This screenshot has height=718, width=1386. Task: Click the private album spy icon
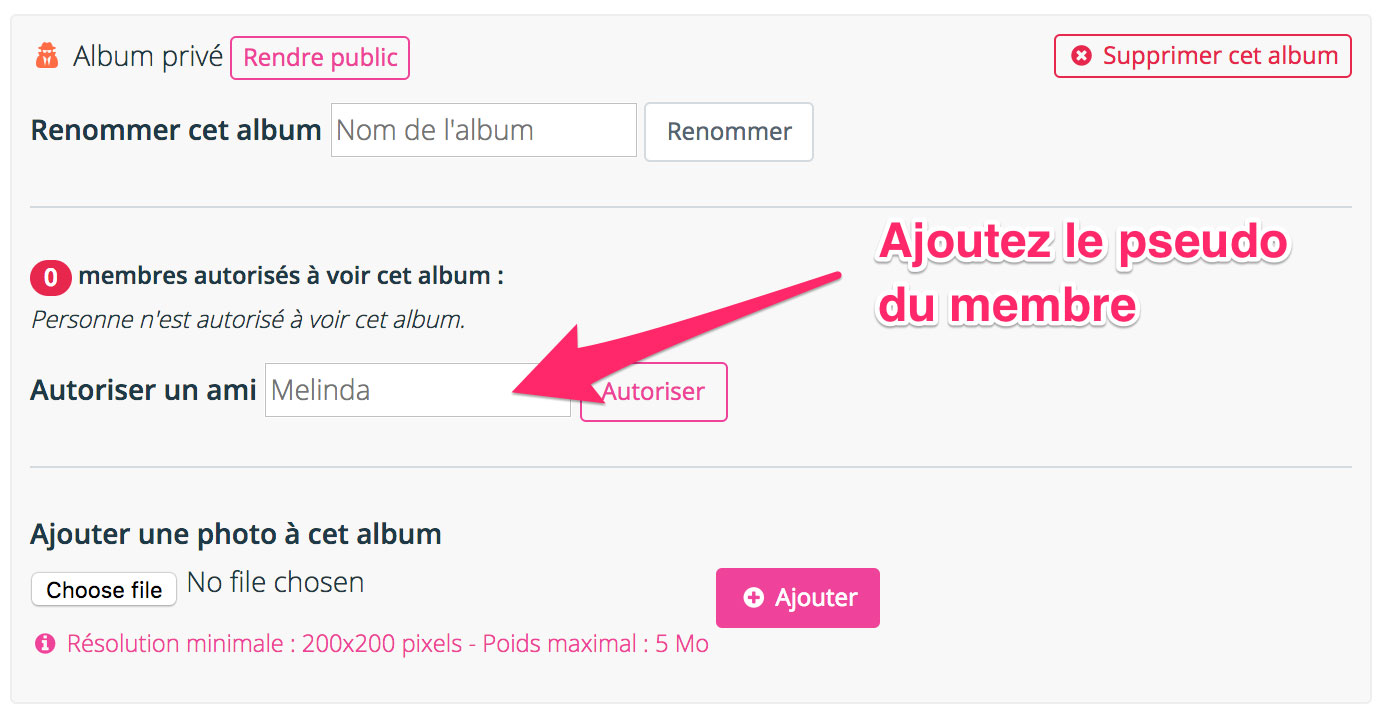click(47, 56)
